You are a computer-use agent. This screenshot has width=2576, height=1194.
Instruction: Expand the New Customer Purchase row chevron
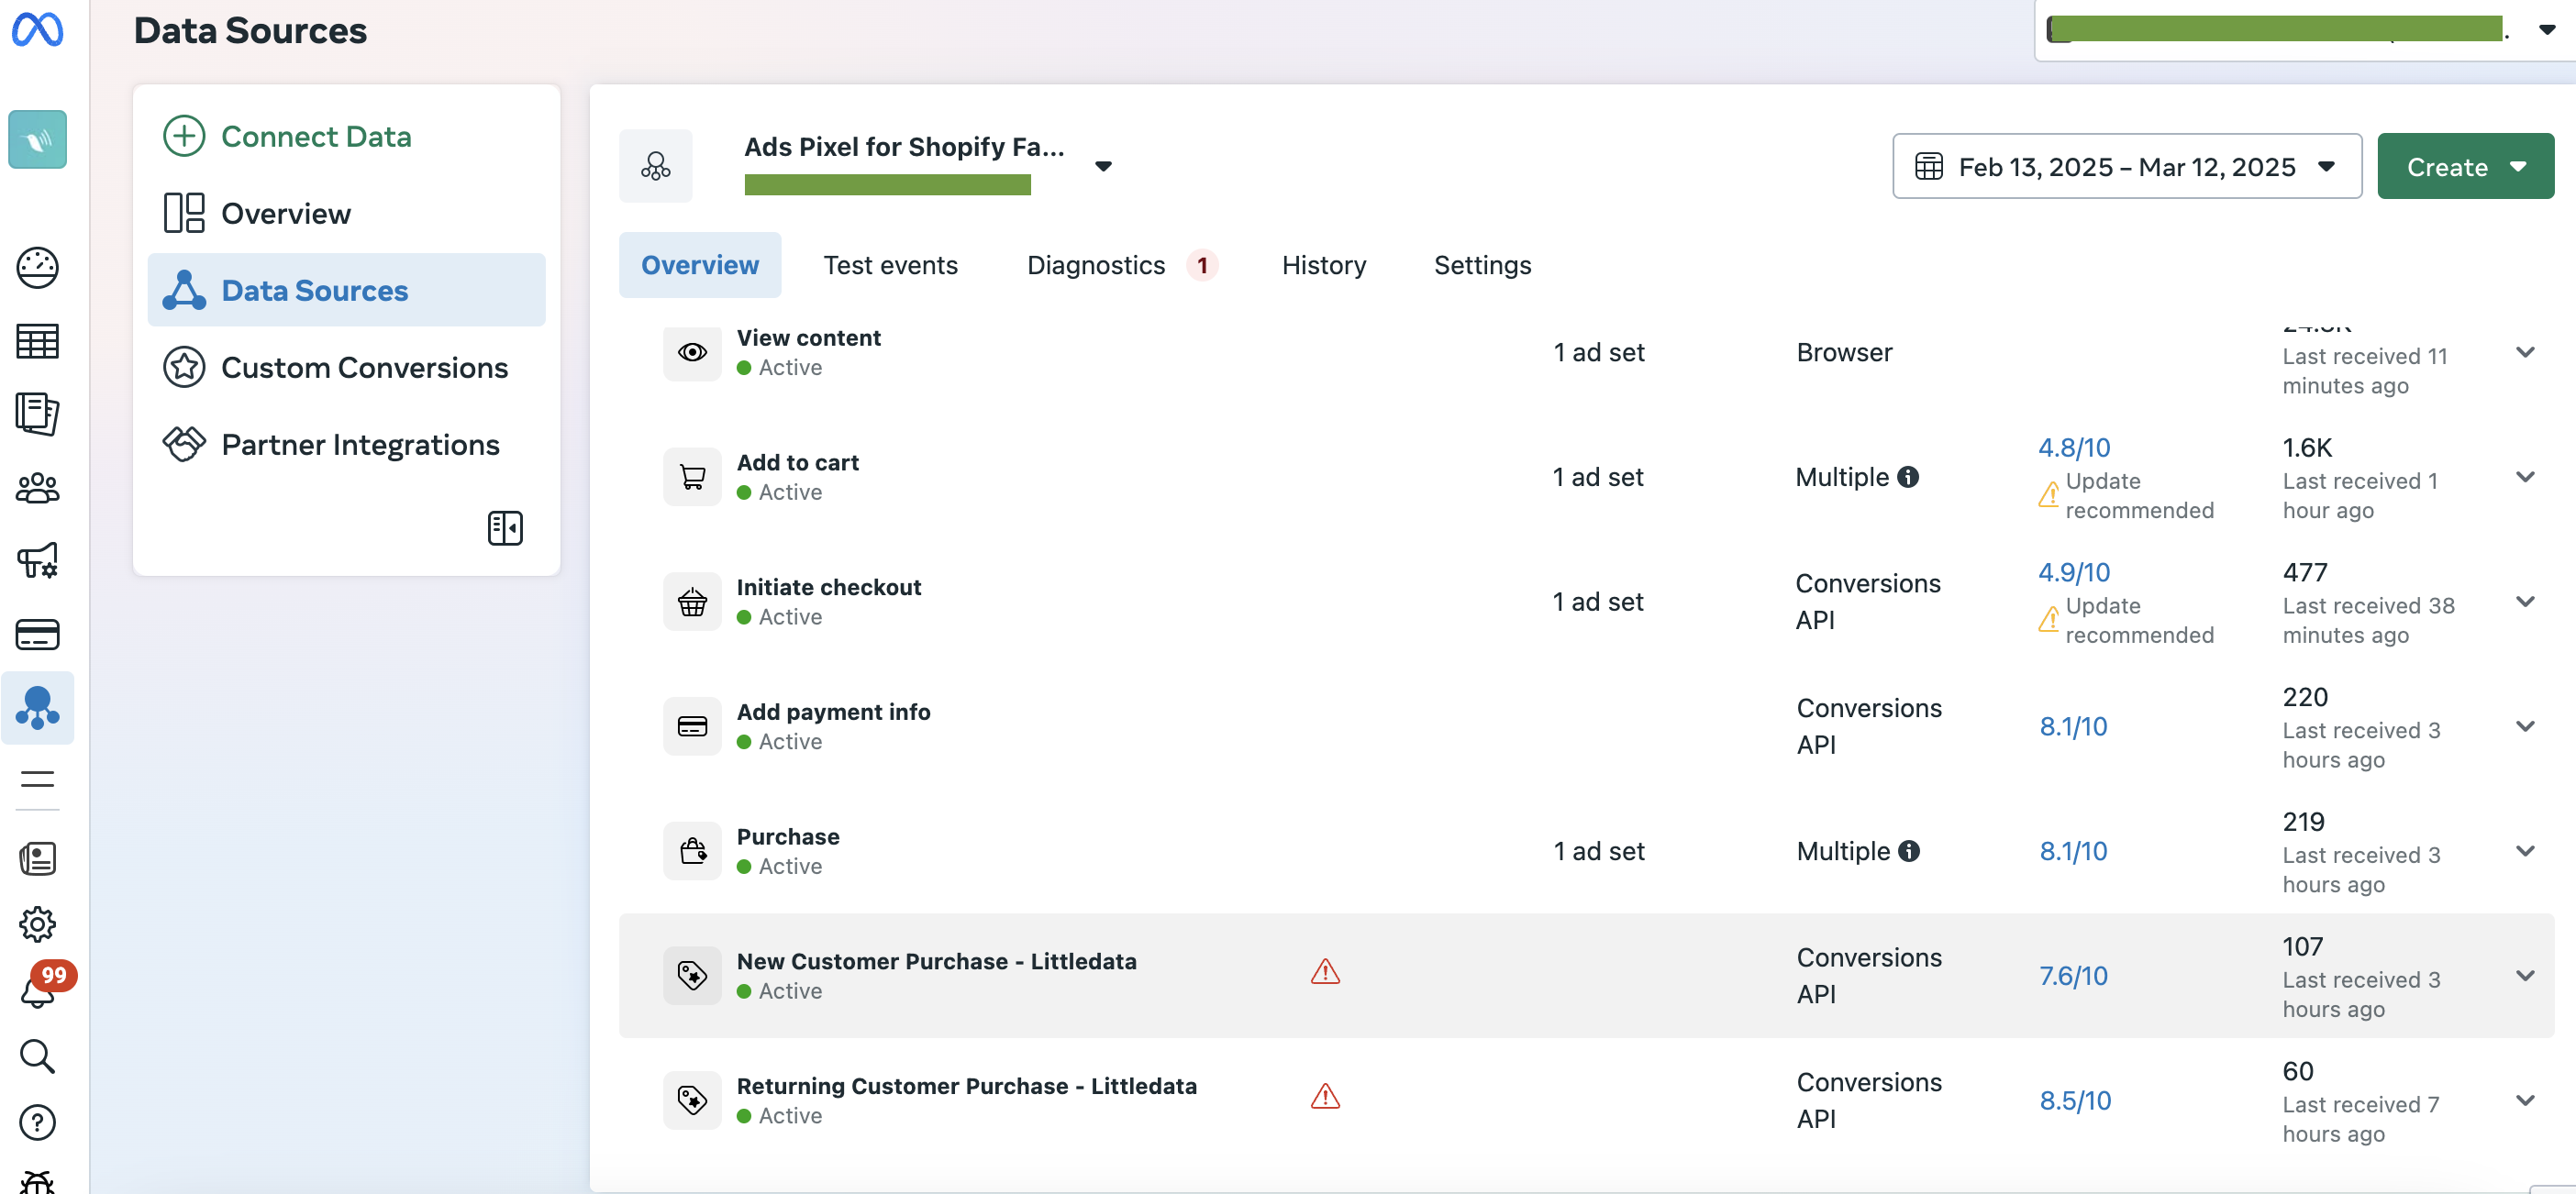[2525, 975]
